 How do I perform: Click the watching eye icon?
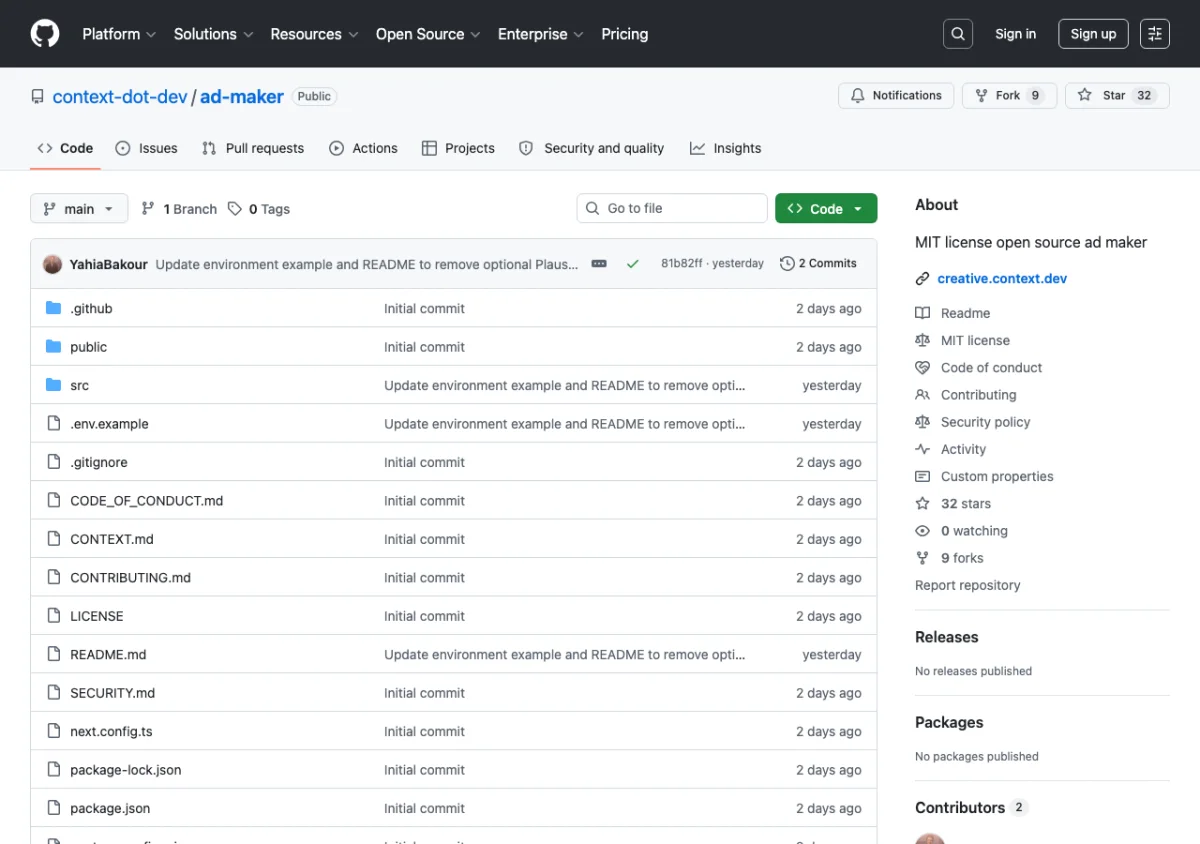pos(923,531)
